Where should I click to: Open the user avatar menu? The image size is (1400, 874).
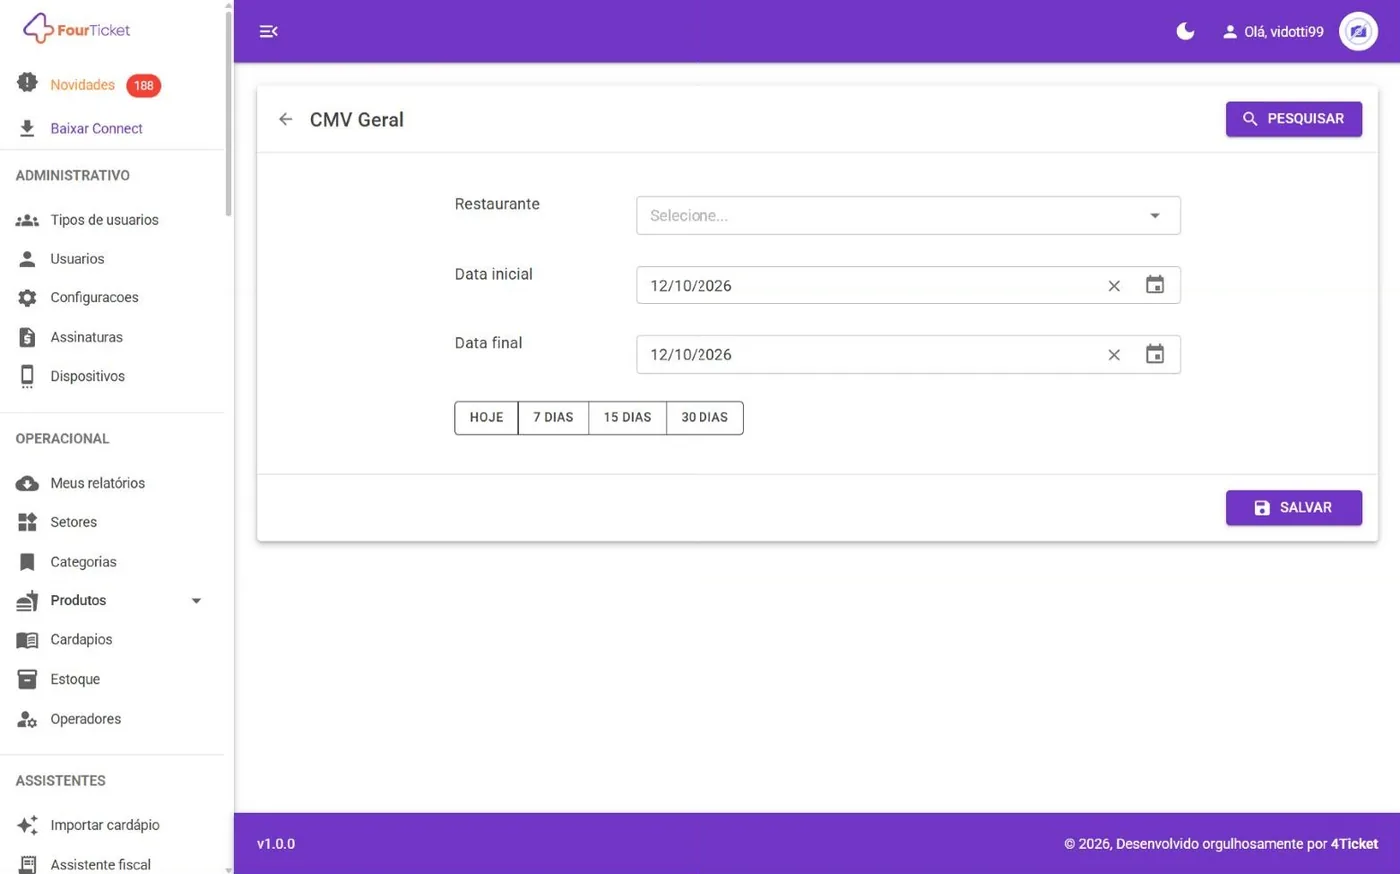(x=1358, y=31)
